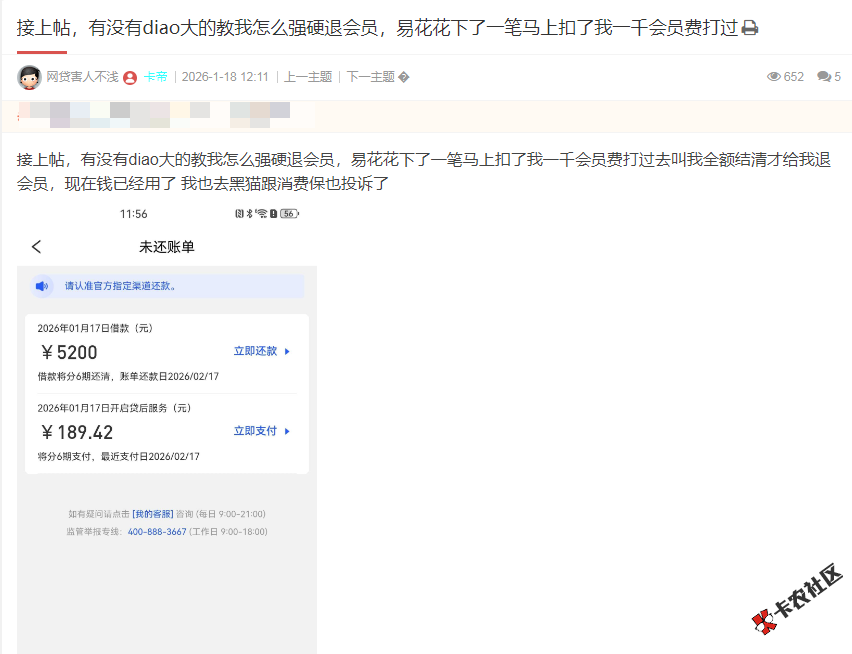Click the comment bubble icon showing 5 replies

[825, 75]
